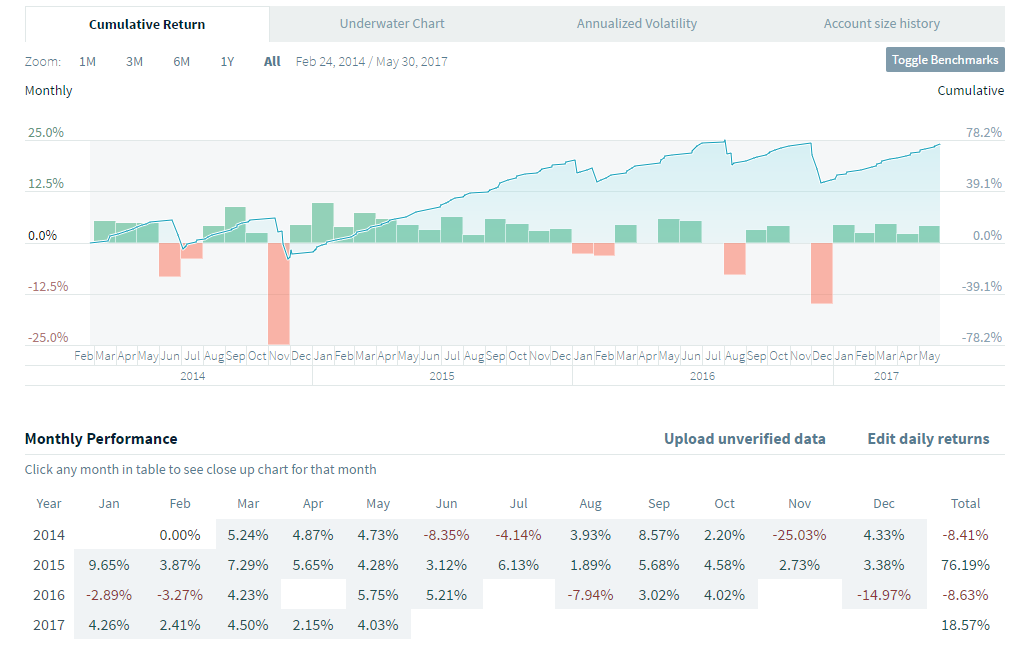This screenshot has width=1019, height=647.
Task: Select the December 2016 -14.97% cell
Action: 884,595
